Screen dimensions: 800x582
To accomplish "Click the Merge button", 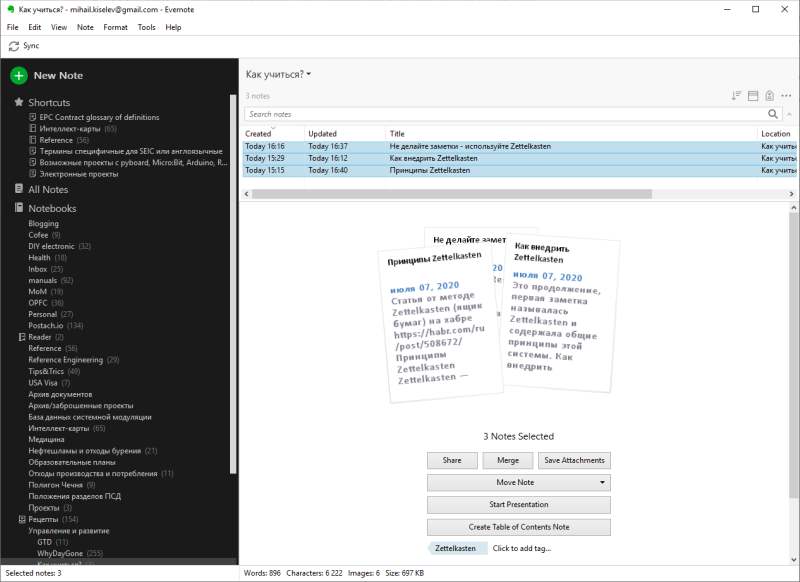I will coord(508,460).
